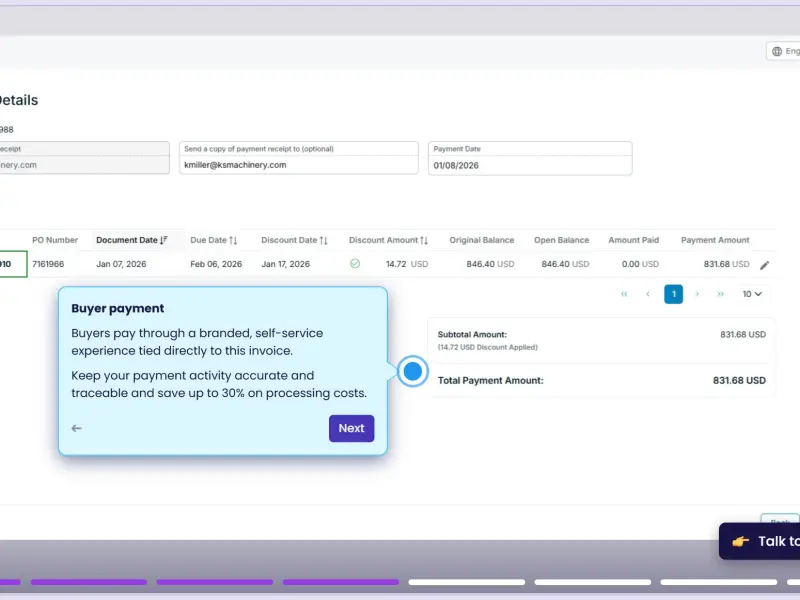Screen dimensions: 800x600
Task: Click the first white progress segment
Action: (466, 582)
